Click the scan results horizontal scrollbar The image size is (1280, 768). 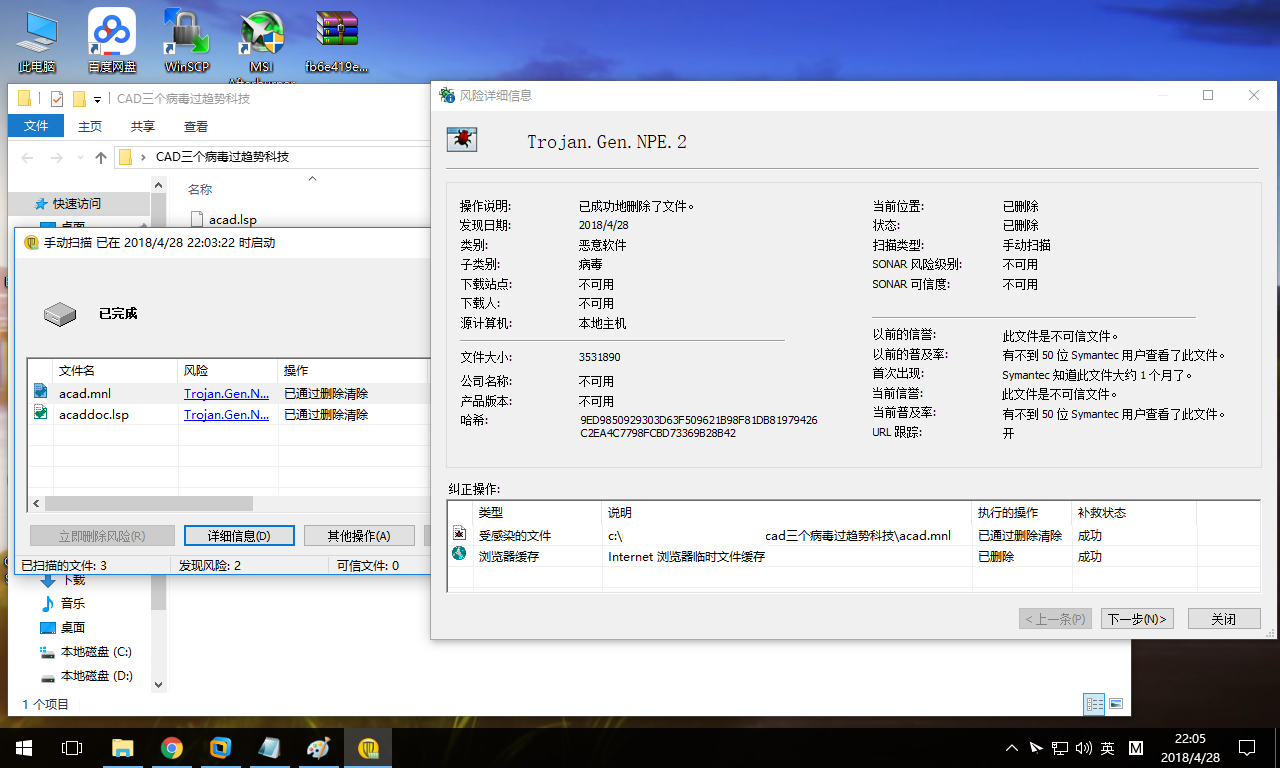[150, 504]
